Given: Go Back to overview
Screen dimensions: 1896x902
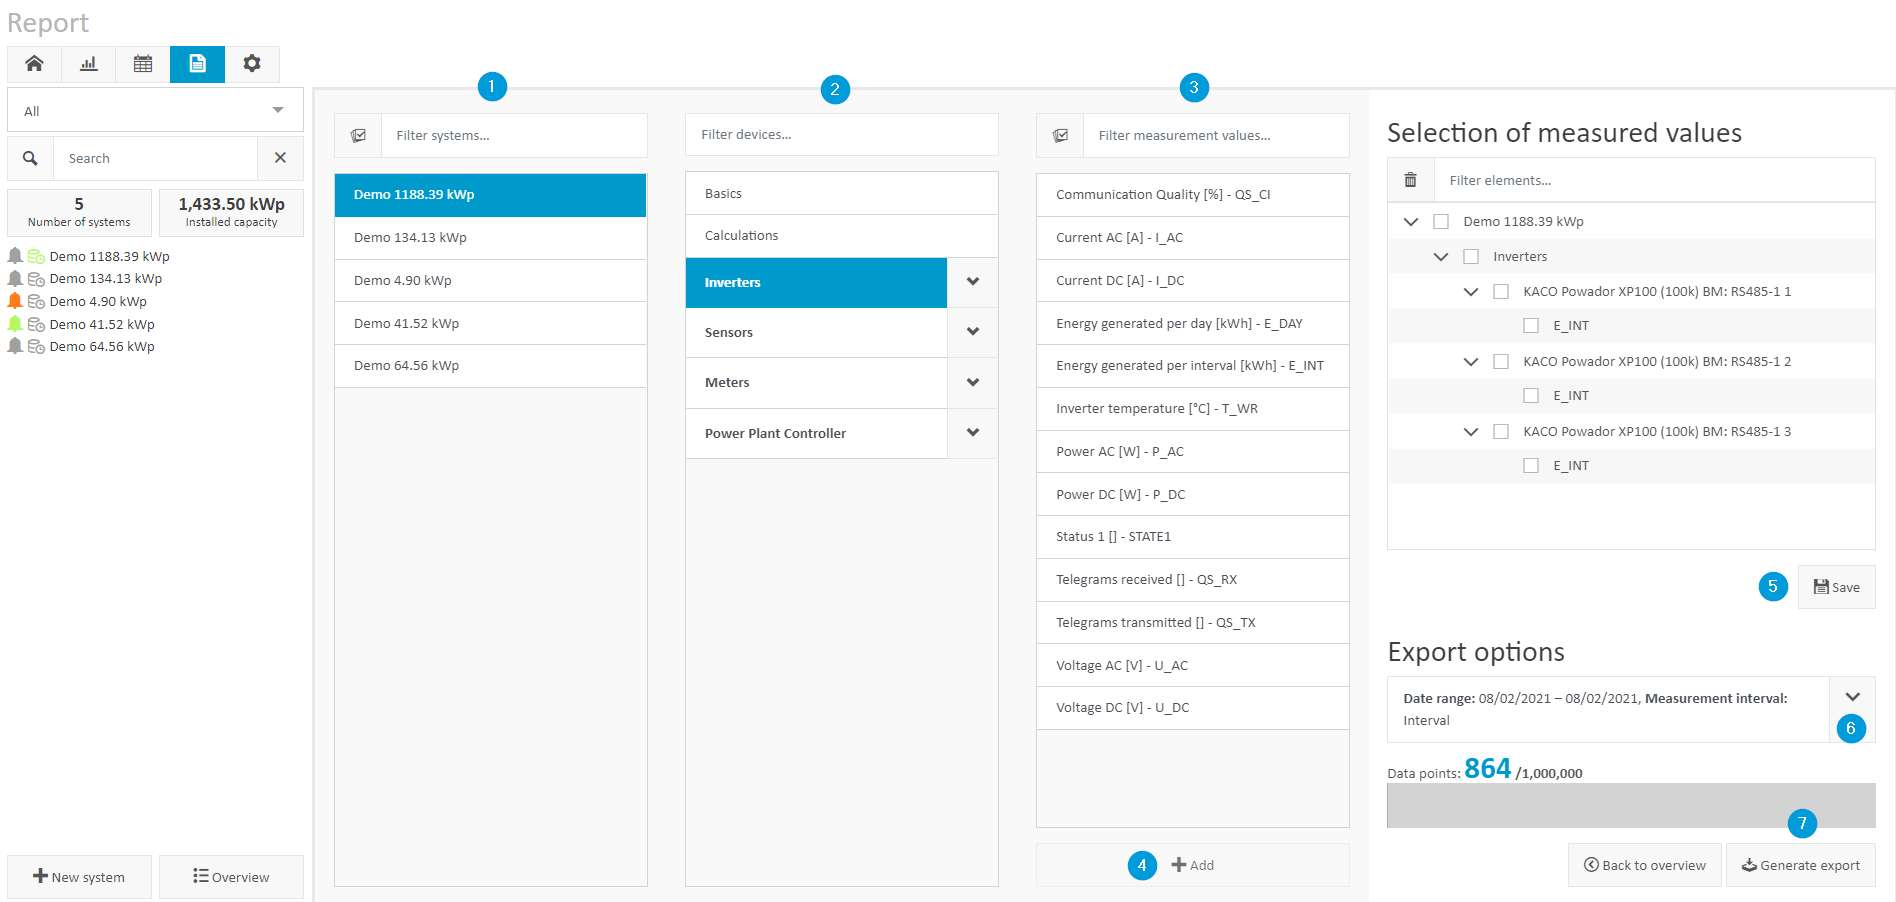Looking at the screenshot, I should (x=1644, y=865).
